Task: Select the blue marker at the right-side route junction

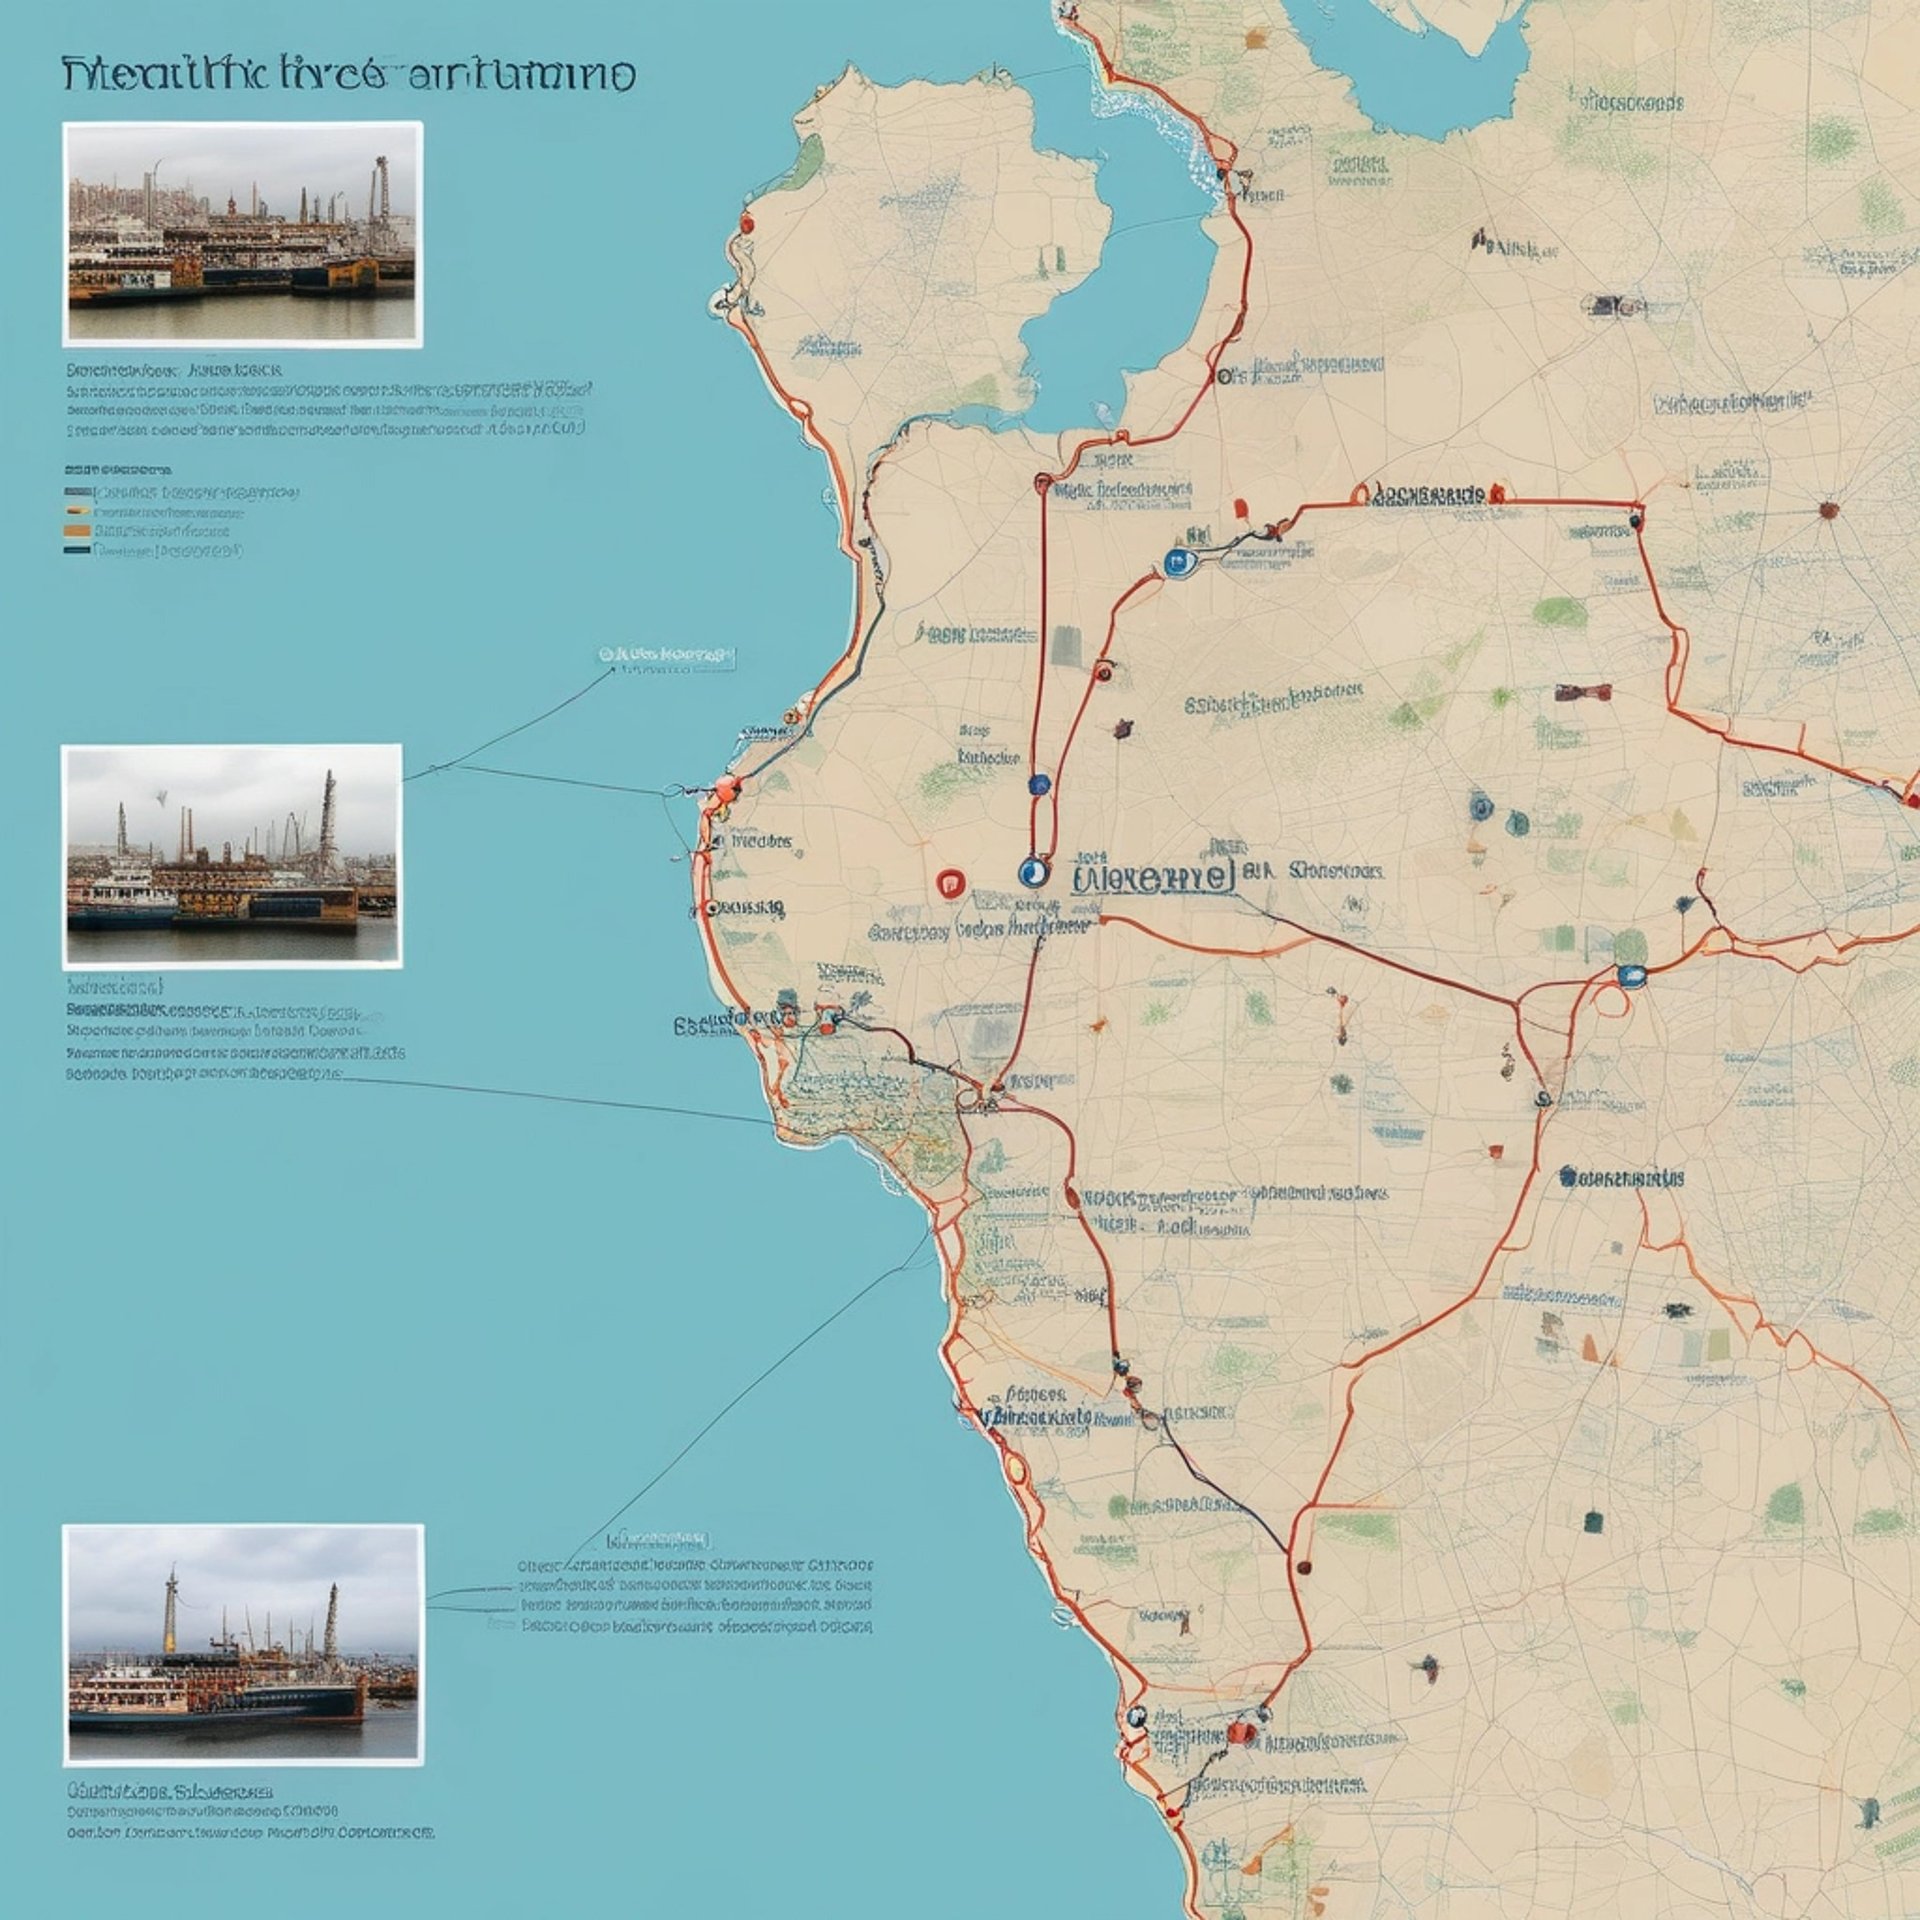Action: pos(1631,976)
